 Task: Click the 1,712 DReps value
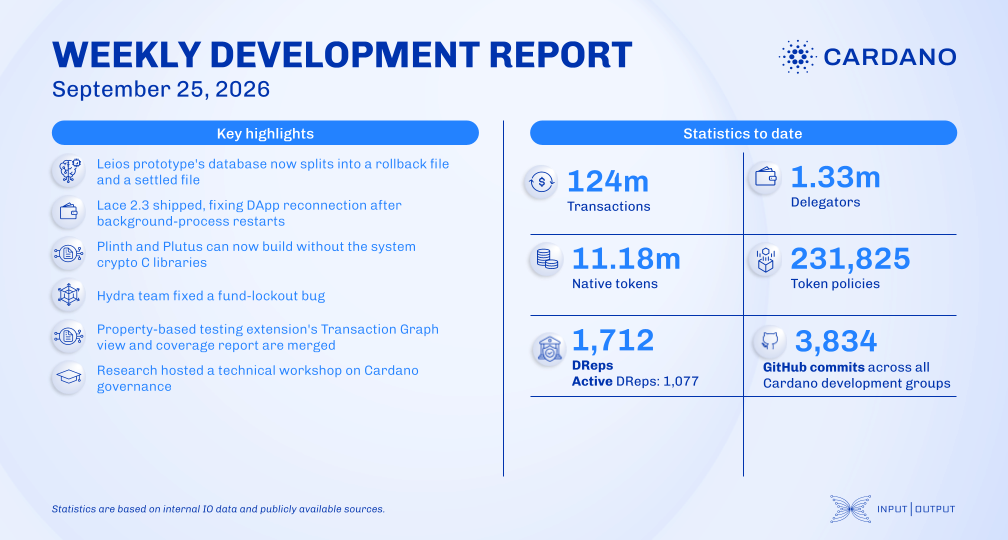612,340
